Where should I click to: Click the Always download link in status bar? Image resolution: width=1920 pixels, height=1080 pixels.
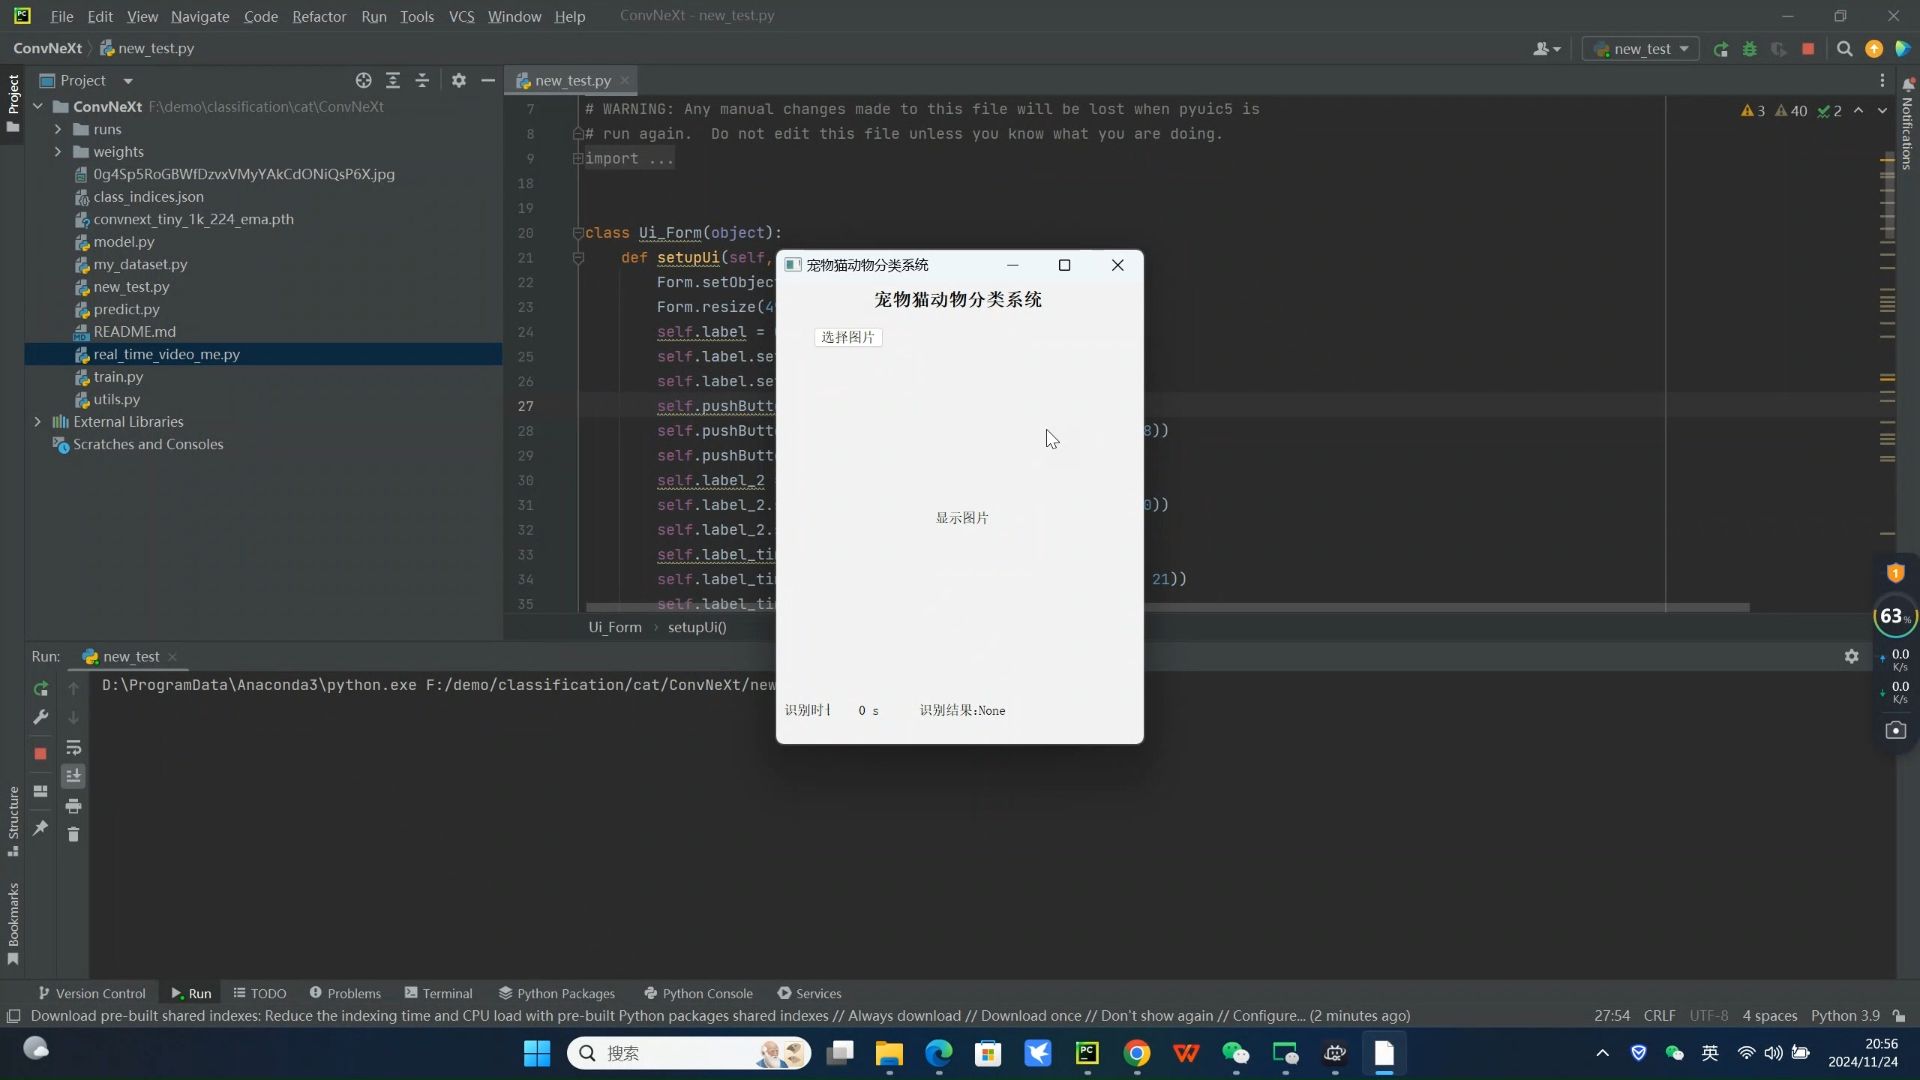point(904,1016)
